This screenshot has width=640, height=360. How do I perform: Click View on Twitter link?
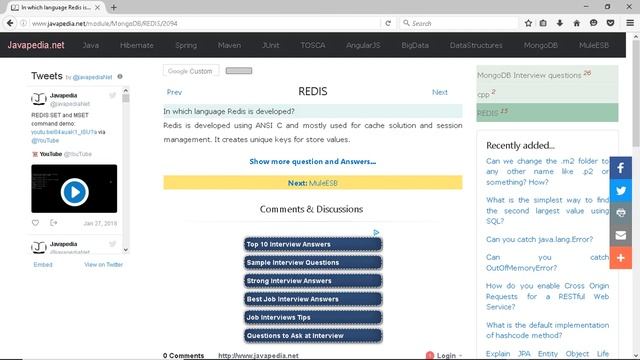tap(104, 264)
